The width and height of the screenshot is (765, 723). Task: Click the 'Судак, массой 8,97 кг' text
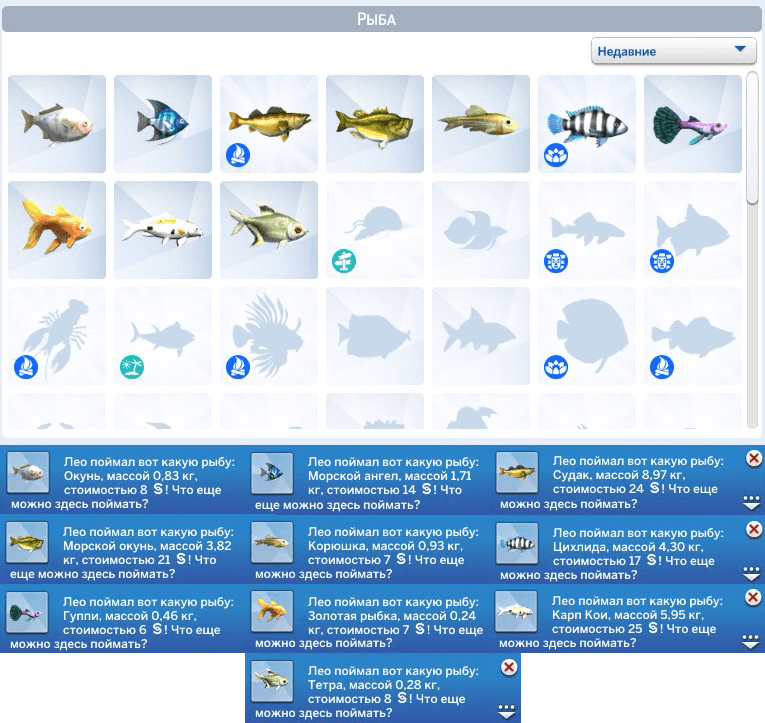(619, 475)
